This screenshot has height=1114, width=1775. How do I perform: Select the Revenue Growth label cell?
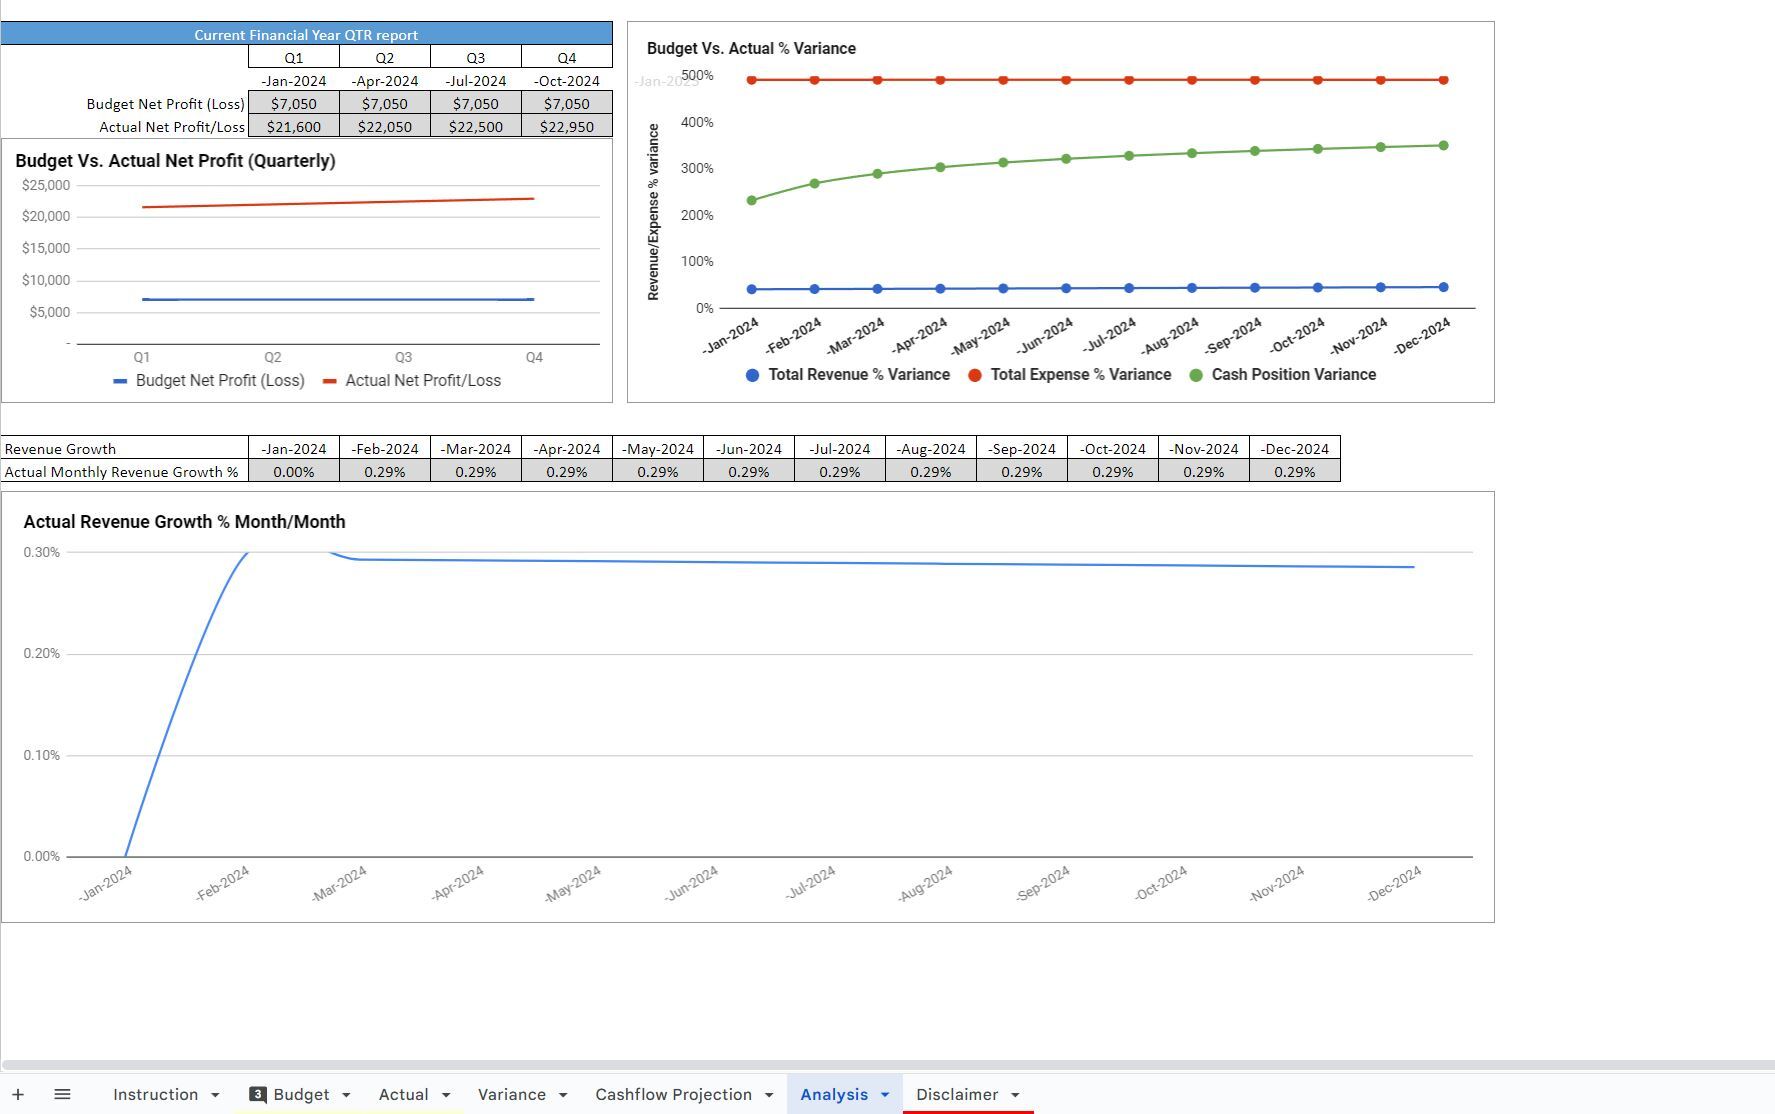tap(124, 448)
